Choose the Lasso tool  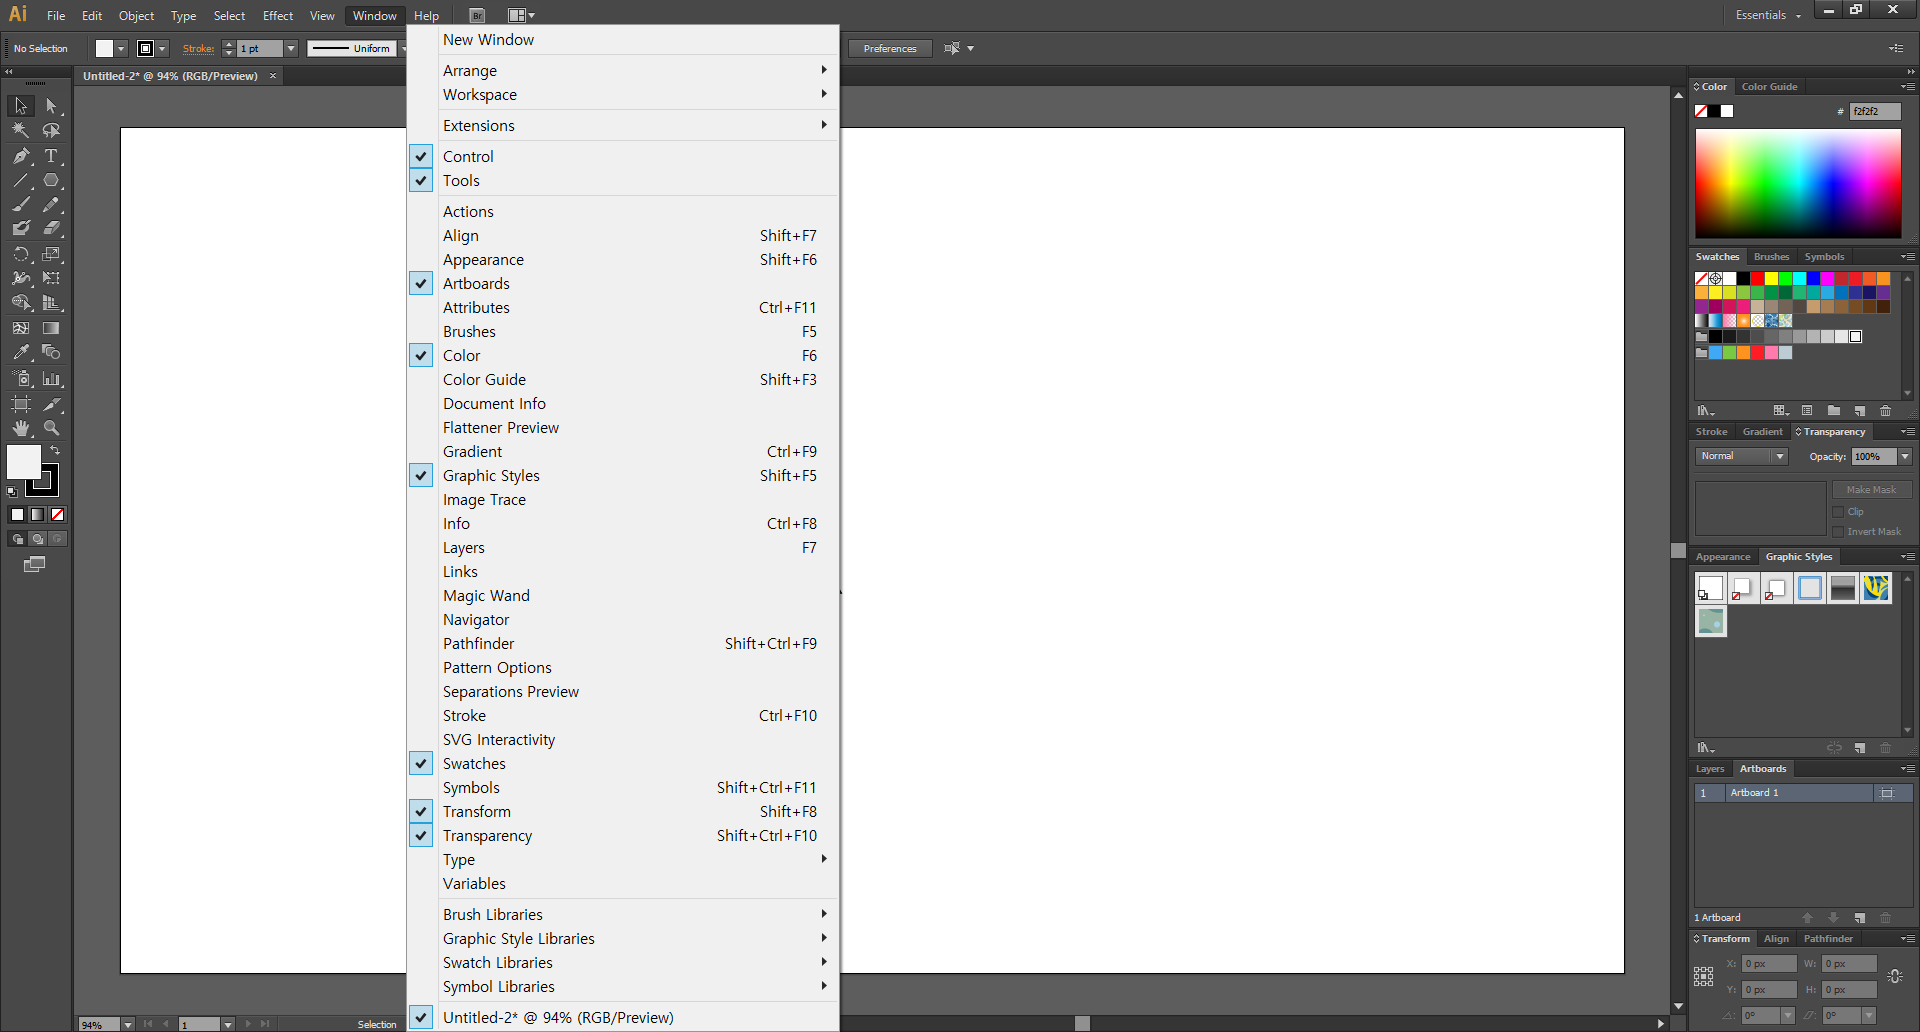51,130
